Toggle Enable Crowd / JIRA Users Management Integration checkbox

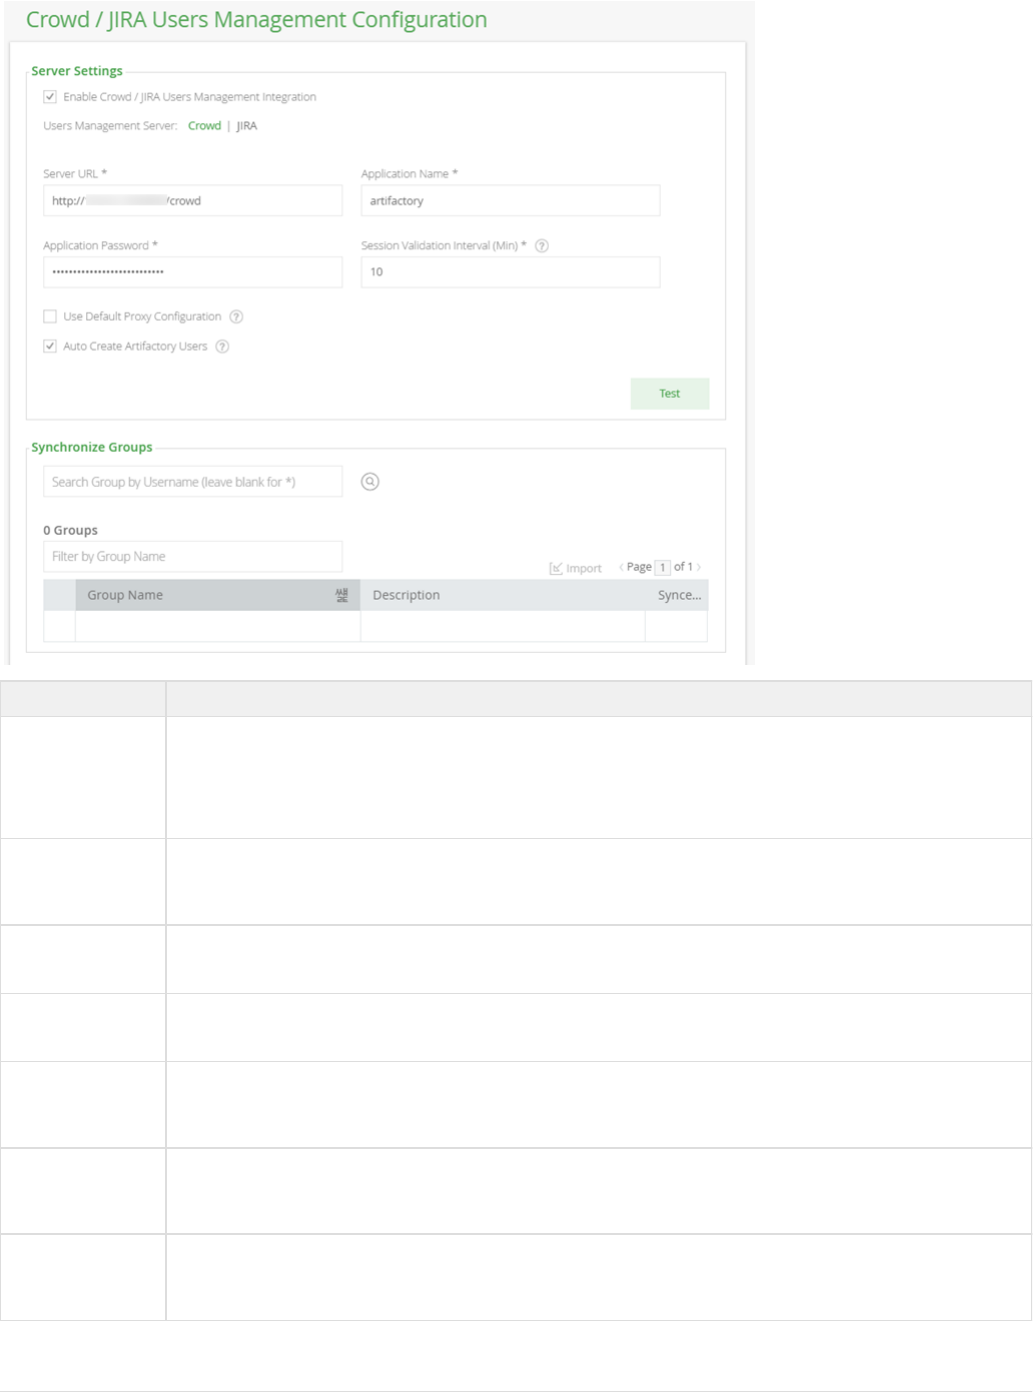tap(50, 97)
